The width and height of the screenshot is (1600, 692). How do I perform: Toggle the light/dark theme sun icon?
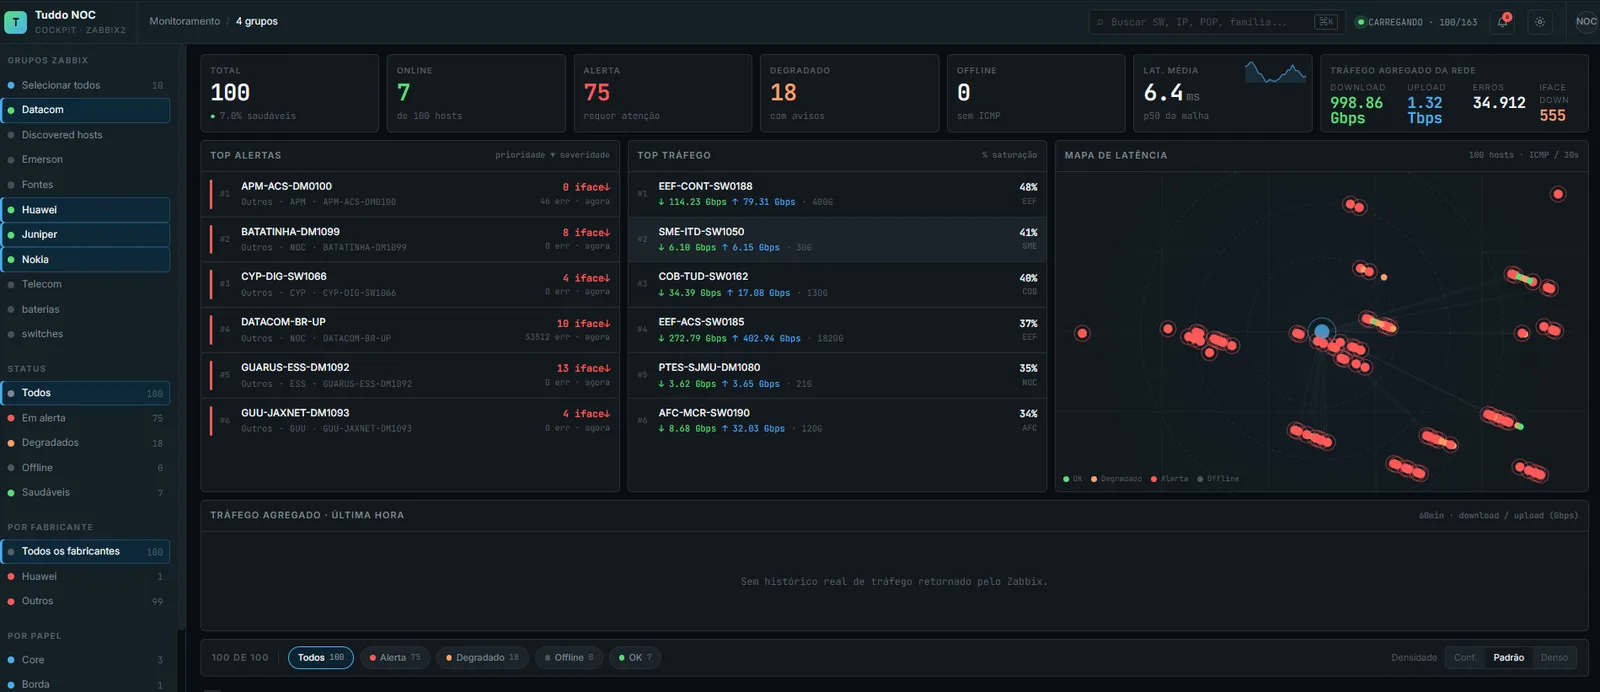[x=1540, y=22]
